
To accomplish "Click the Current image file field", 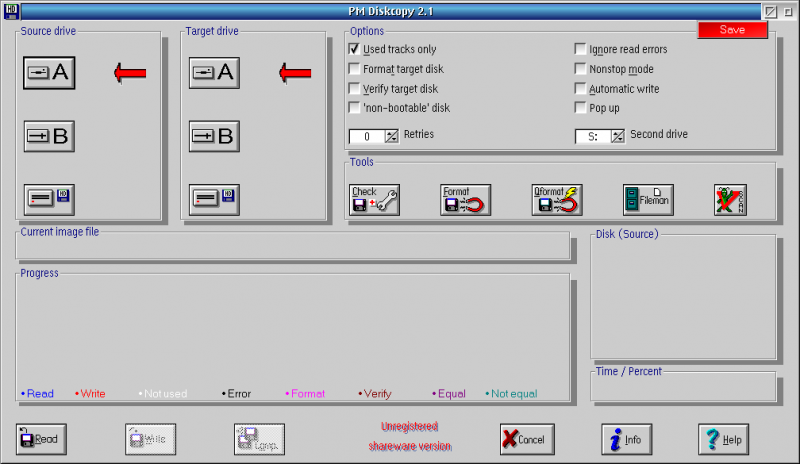I will coord(293,247).
